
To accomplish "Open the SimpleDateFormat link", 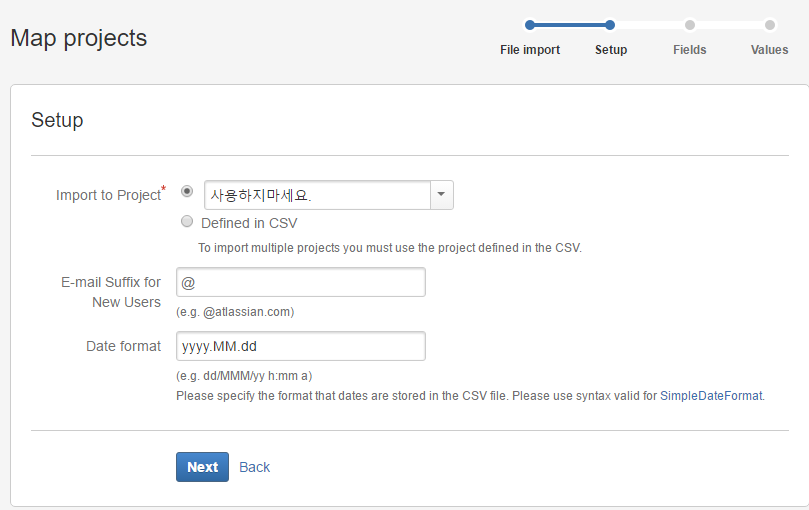I will tap(711, 396).
